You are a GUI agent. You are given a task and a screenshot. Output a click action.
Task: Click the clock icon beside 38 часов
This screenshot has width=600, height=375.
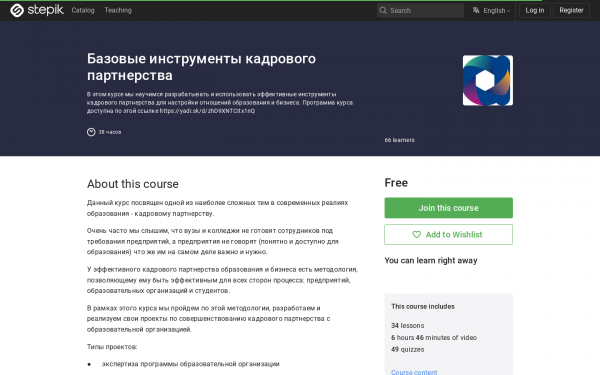(x=91, y=132)
